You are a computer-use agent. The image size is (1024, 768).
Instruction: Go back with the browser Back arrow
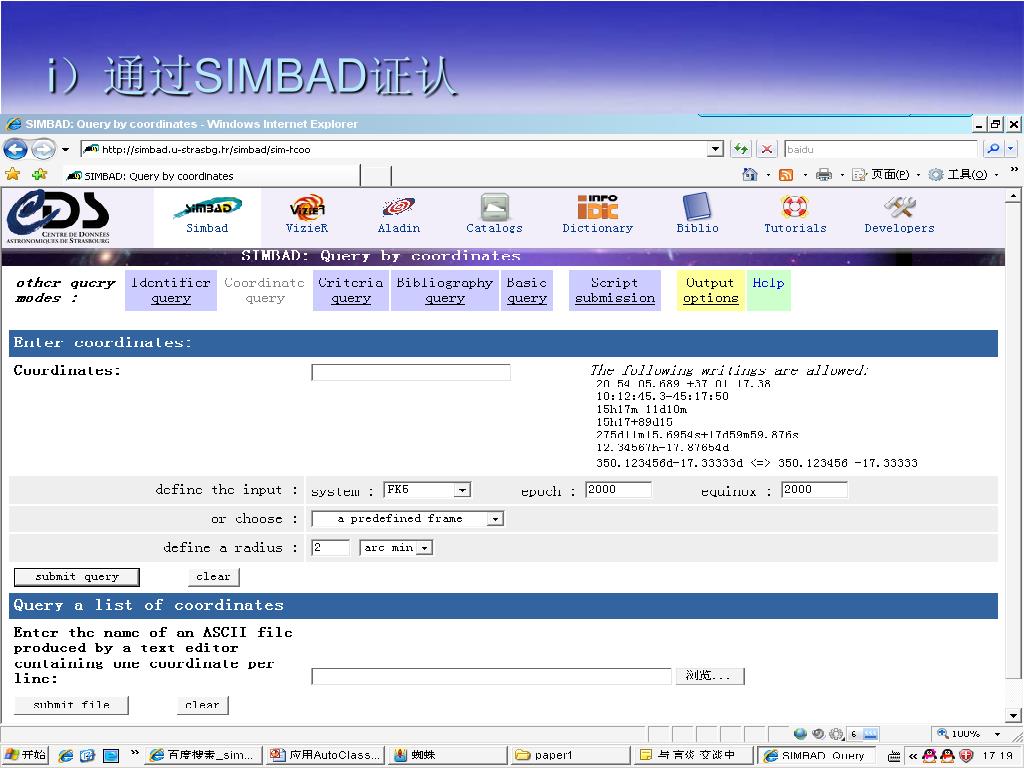[15, 150]
